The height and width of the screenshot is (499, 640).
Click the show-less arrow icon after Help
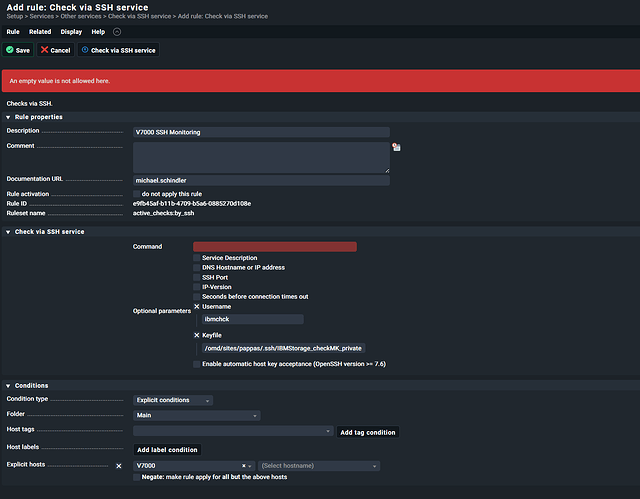pos(117,32)
